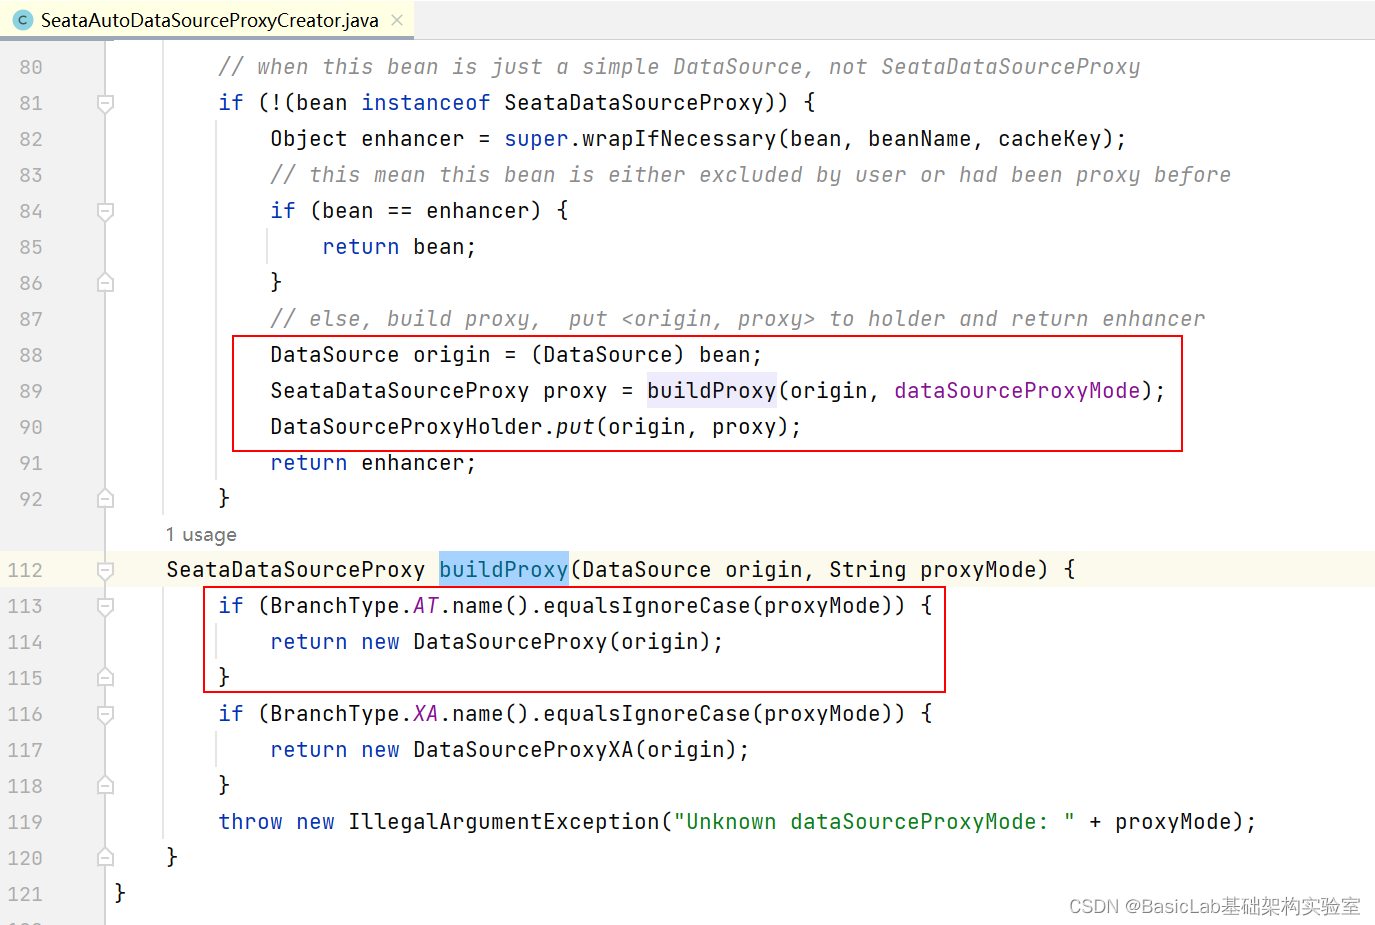The width and height of the screenshot is (1375, 925).
Task: Click the "Unknown dataSourceProxyMode: " string literal
Action: (x=874, y=822)
